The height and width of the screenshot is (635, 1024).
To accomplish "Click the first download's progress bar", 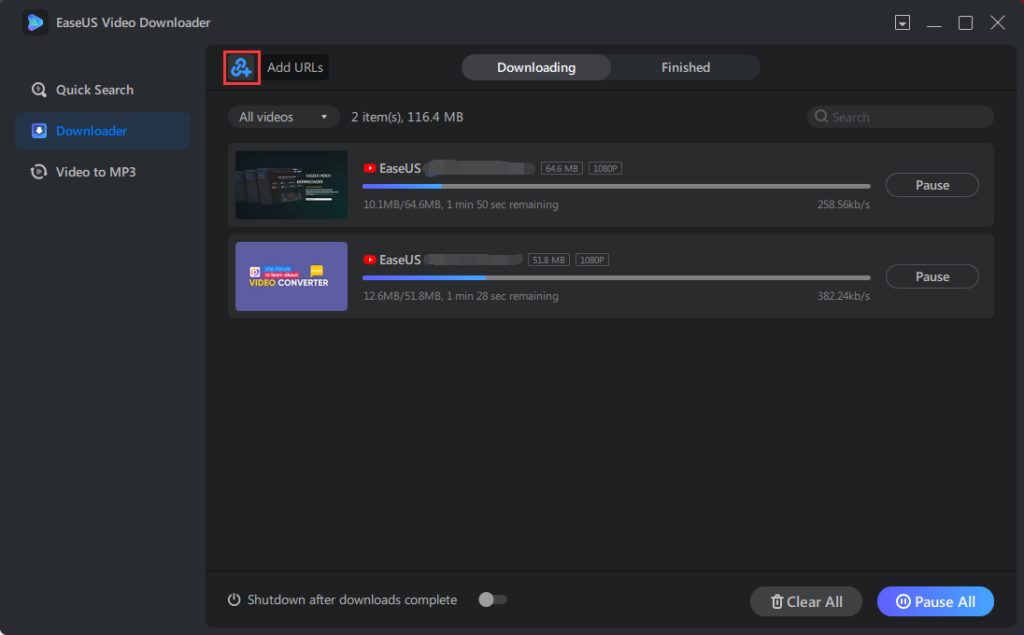I will pyautogui.click(x=615, y=186).
